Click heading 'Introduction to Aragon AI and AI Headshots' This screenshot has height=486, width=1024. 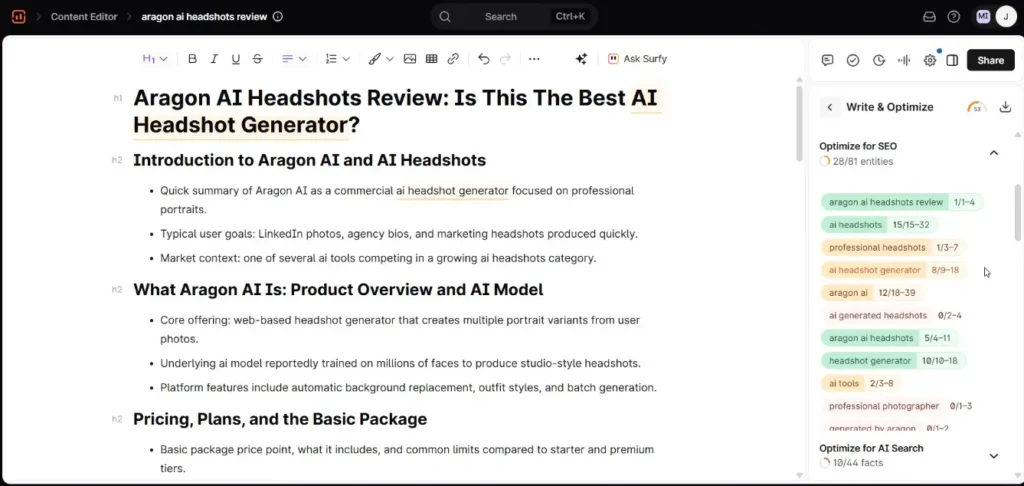pyautogui.click(x=310, y=160)
